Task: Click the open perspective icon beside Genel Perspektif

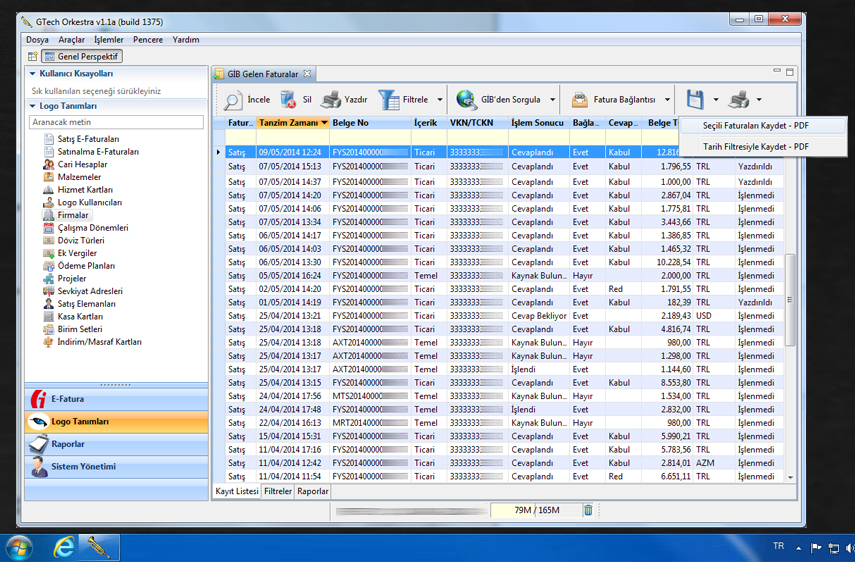Action: (33, 56)
